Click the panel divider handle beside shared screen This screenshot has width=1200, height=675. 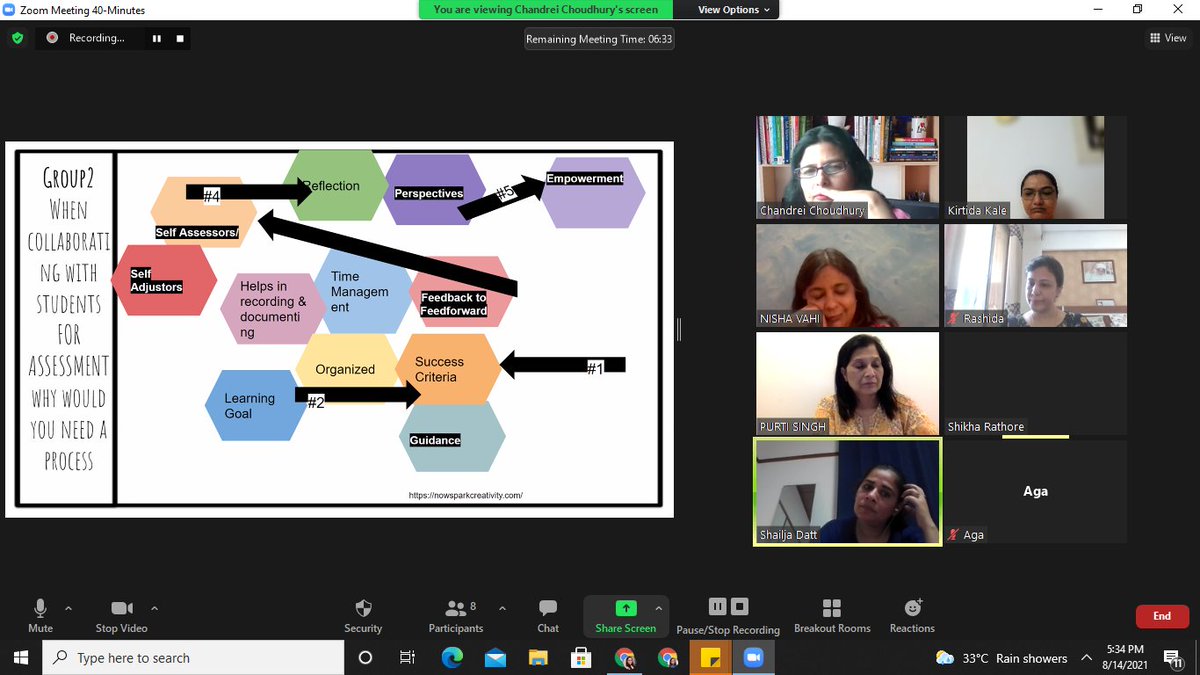(x=679, y=330)
